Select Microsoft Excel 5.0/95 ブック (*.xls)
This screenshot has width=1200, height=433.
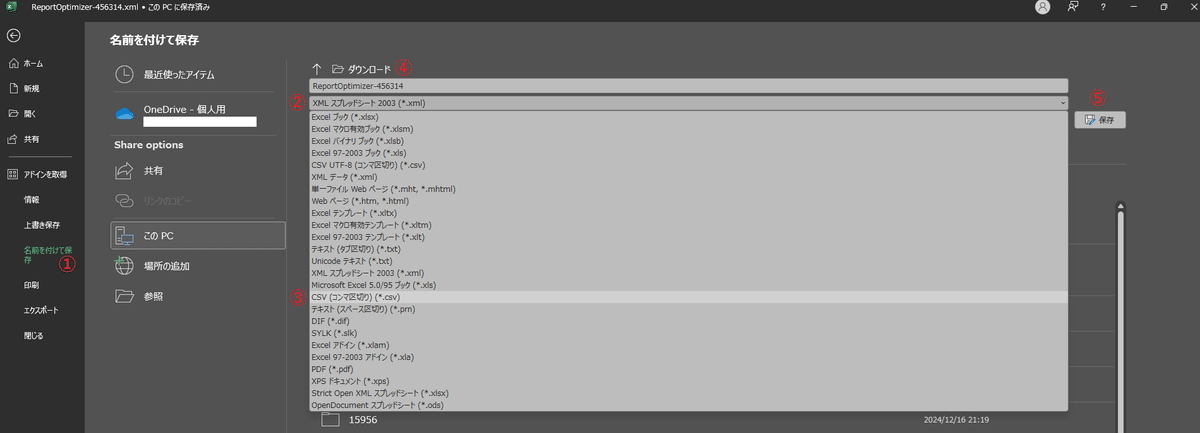pos(687,284)
